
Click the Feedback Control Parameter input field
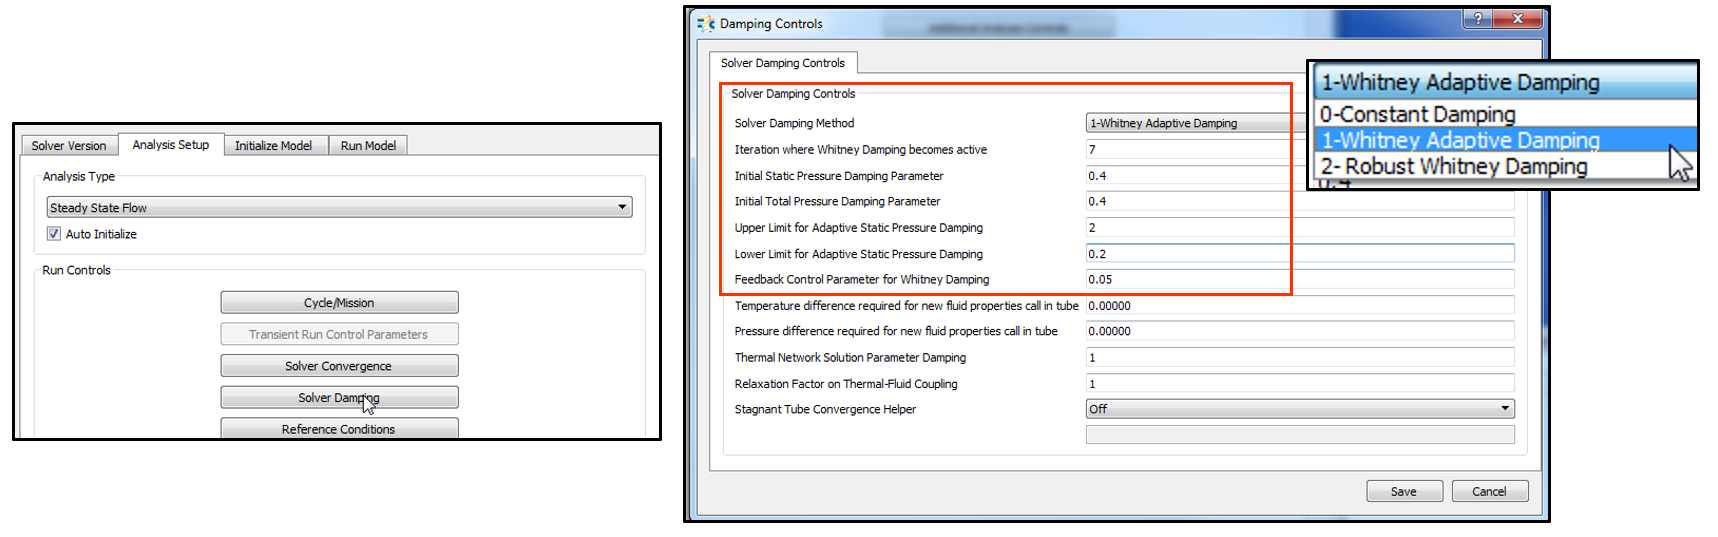pyautogui.click(x=1299, y=280)
